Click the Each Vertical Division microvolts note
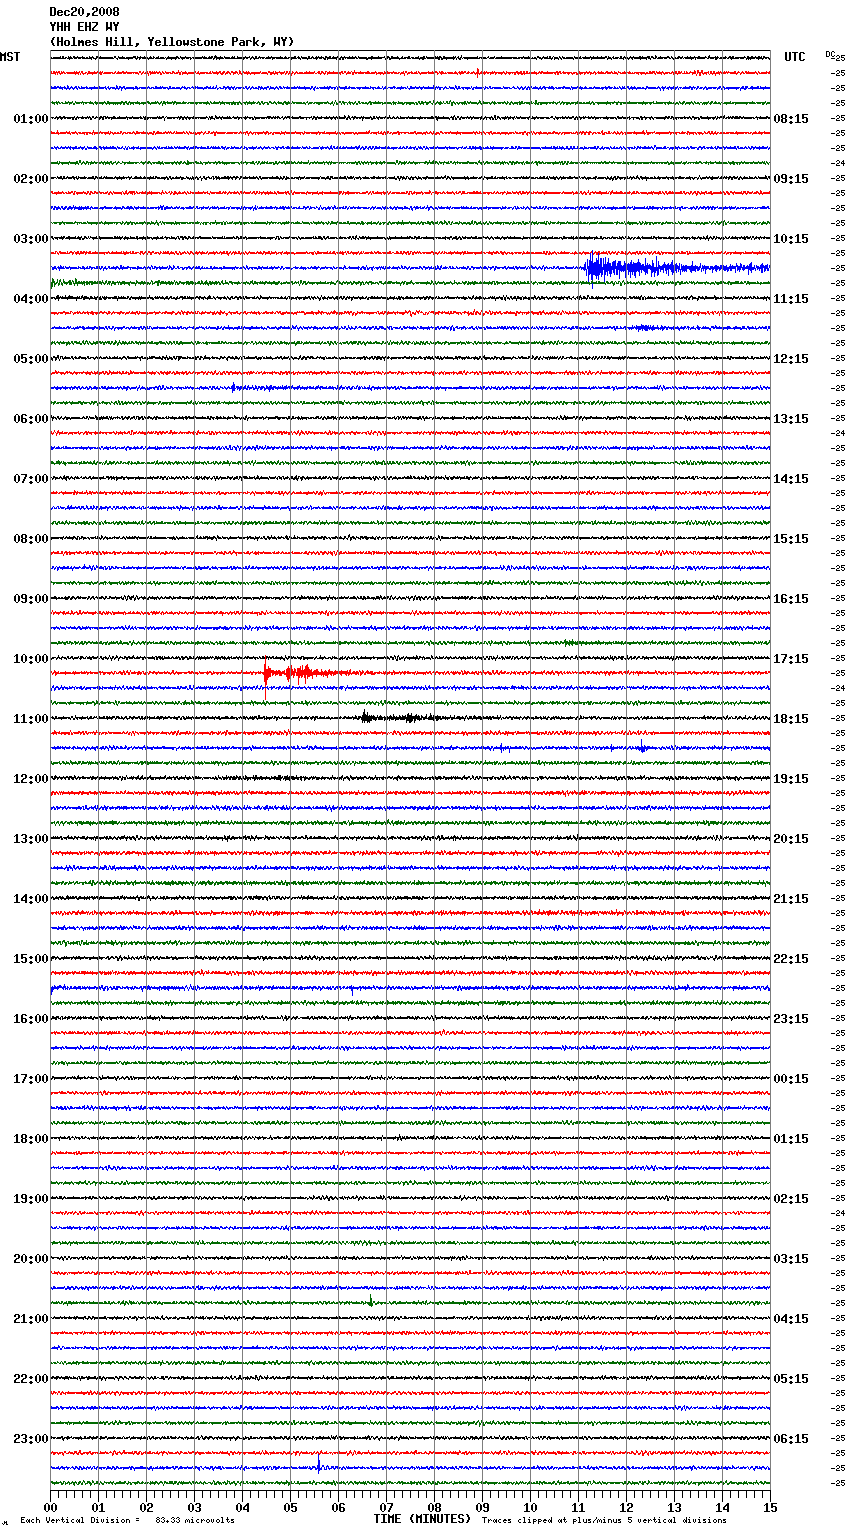 pos(127,1521)
